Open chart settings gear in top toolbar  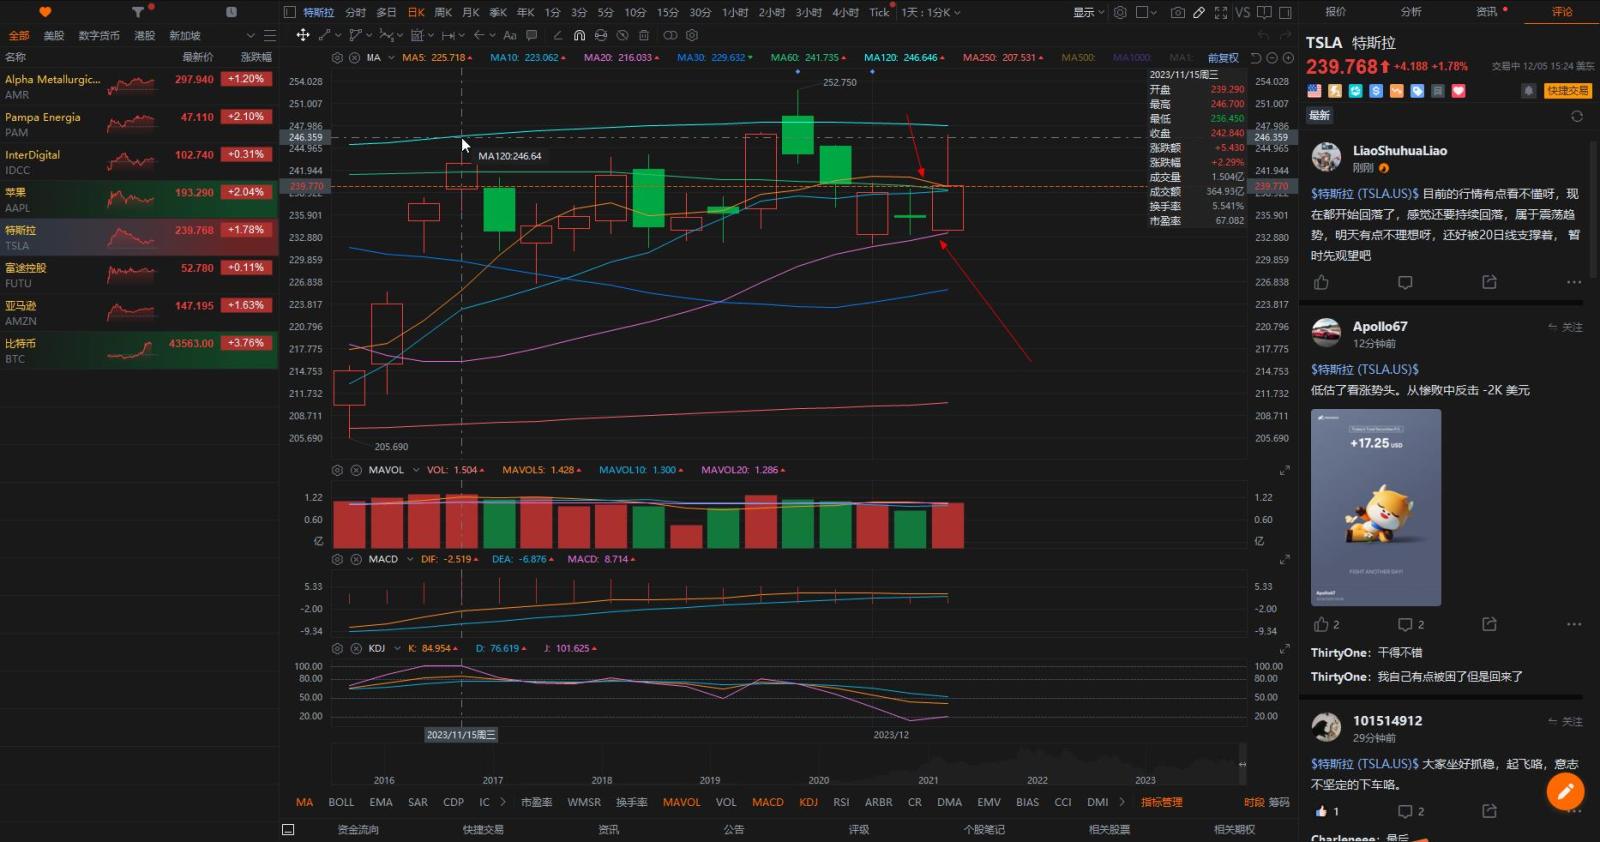click(1120, 12)
